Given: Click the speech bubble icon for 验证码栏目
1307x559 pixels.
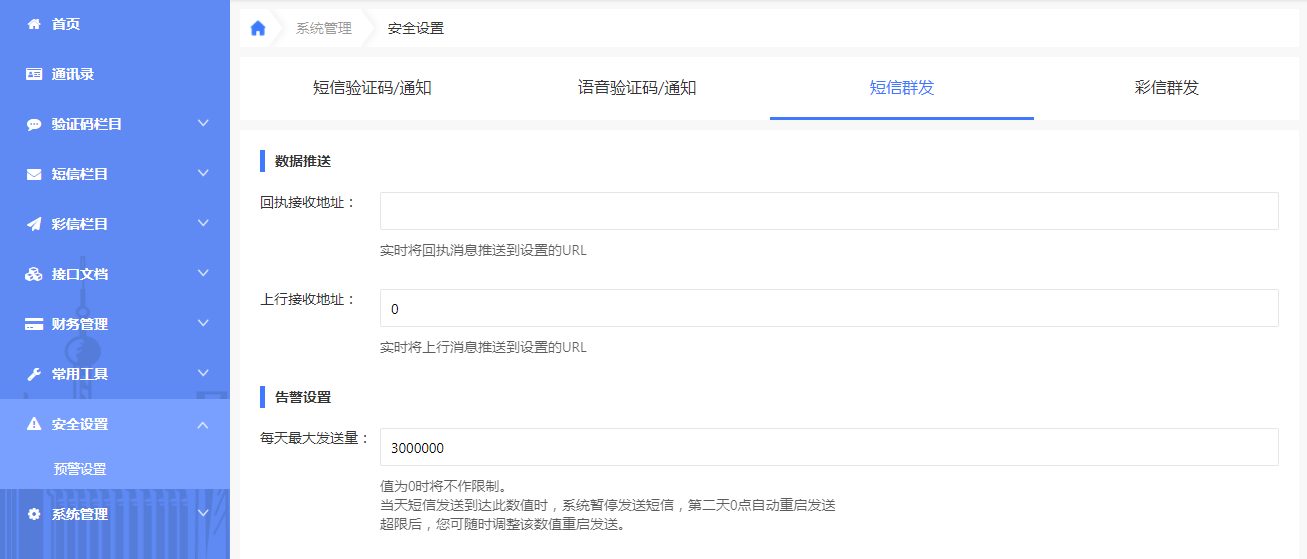Looking at the screenshot, I should pos(34,124).
